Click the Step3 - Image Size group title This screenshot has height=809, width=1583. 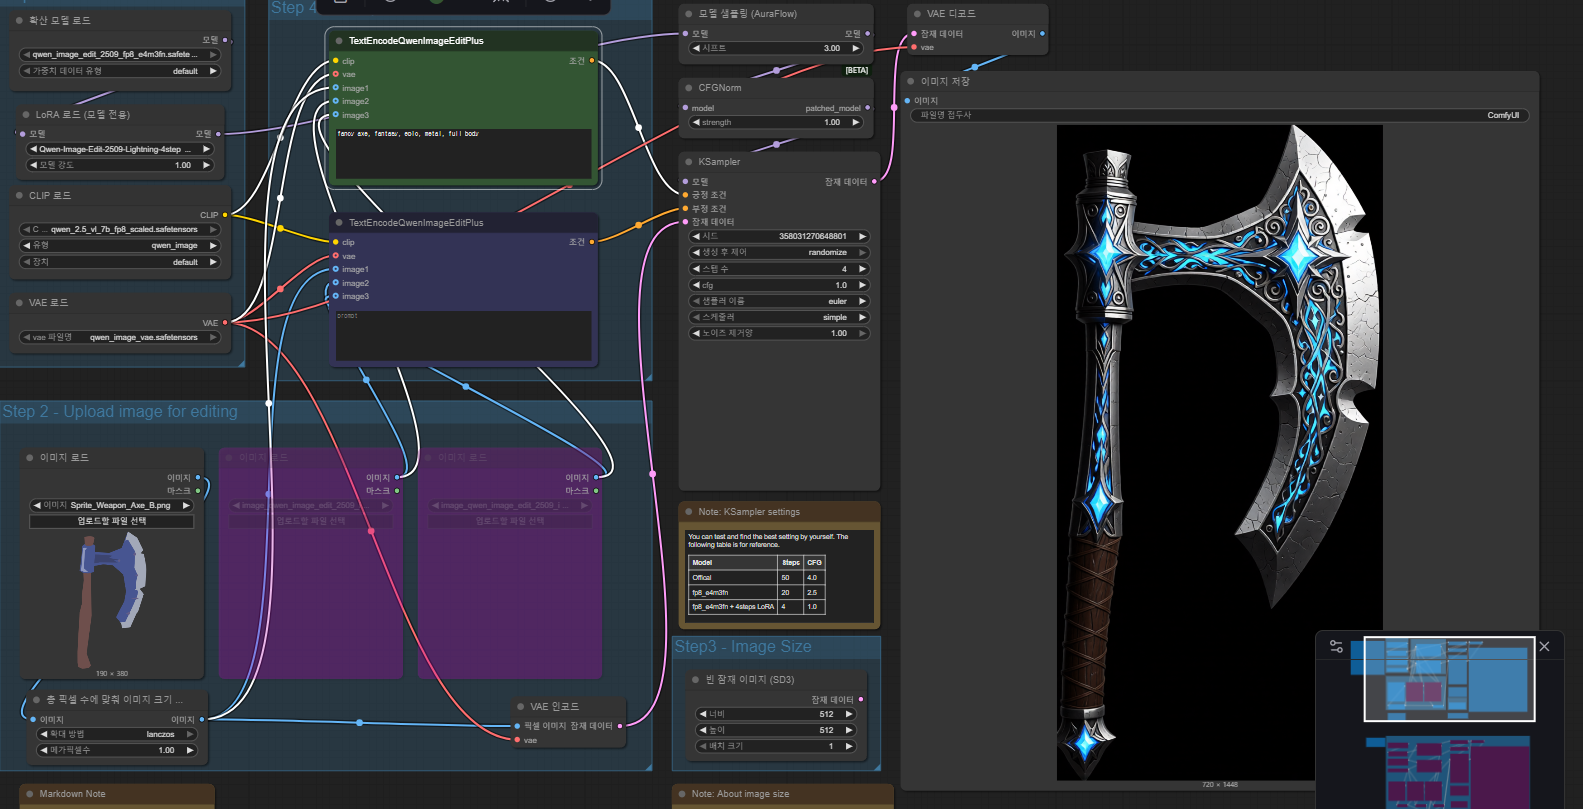(x=743, y=647)
